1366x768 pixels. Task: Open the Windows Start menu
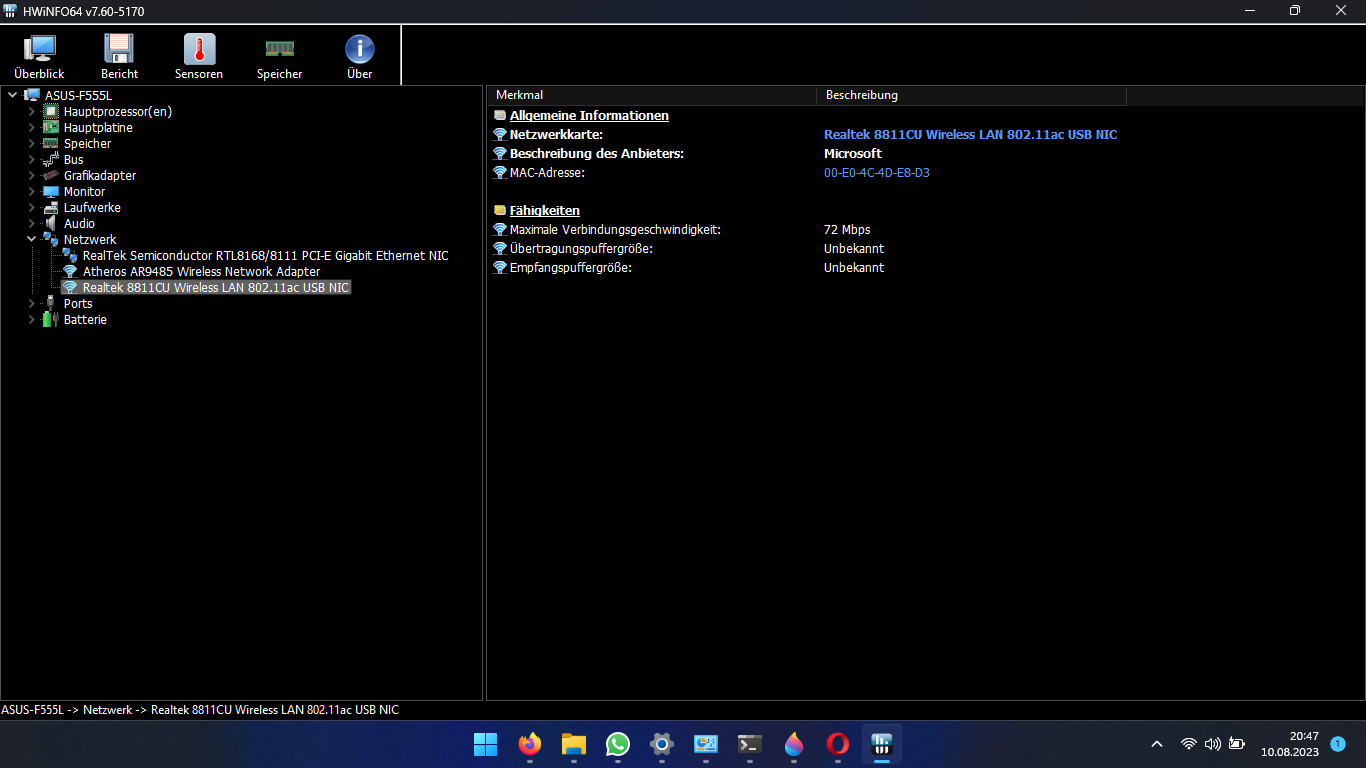click(485, 744)
